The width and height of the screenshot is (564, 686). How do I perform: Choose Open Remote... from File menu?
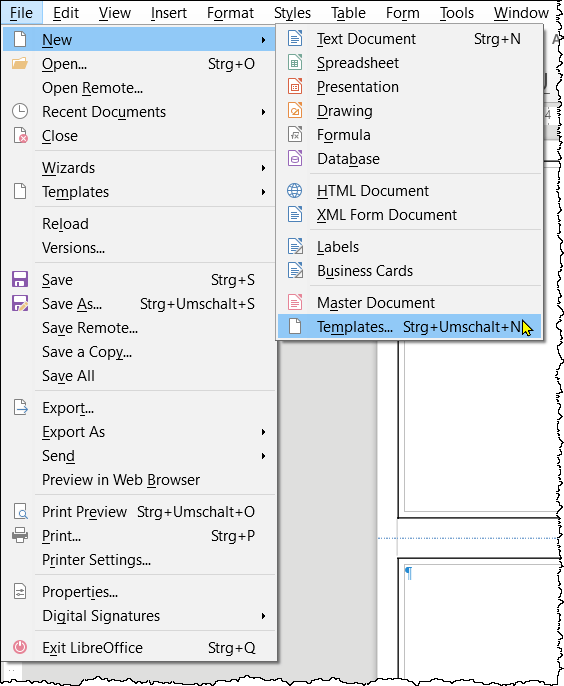point(139,88)
